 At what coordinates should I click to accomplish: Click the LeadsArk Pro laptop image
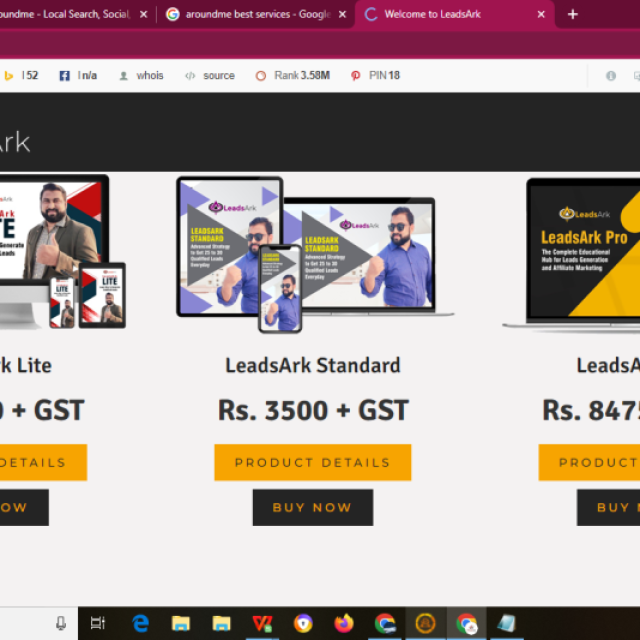coord(571,255)
